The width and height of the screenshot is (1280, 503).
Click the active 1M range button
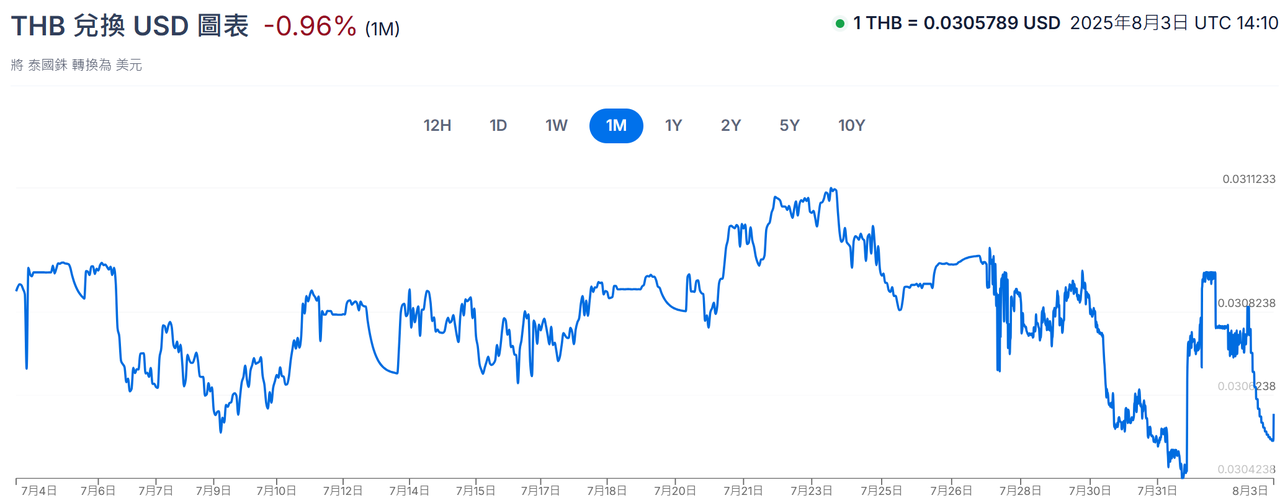coord(616,126)
